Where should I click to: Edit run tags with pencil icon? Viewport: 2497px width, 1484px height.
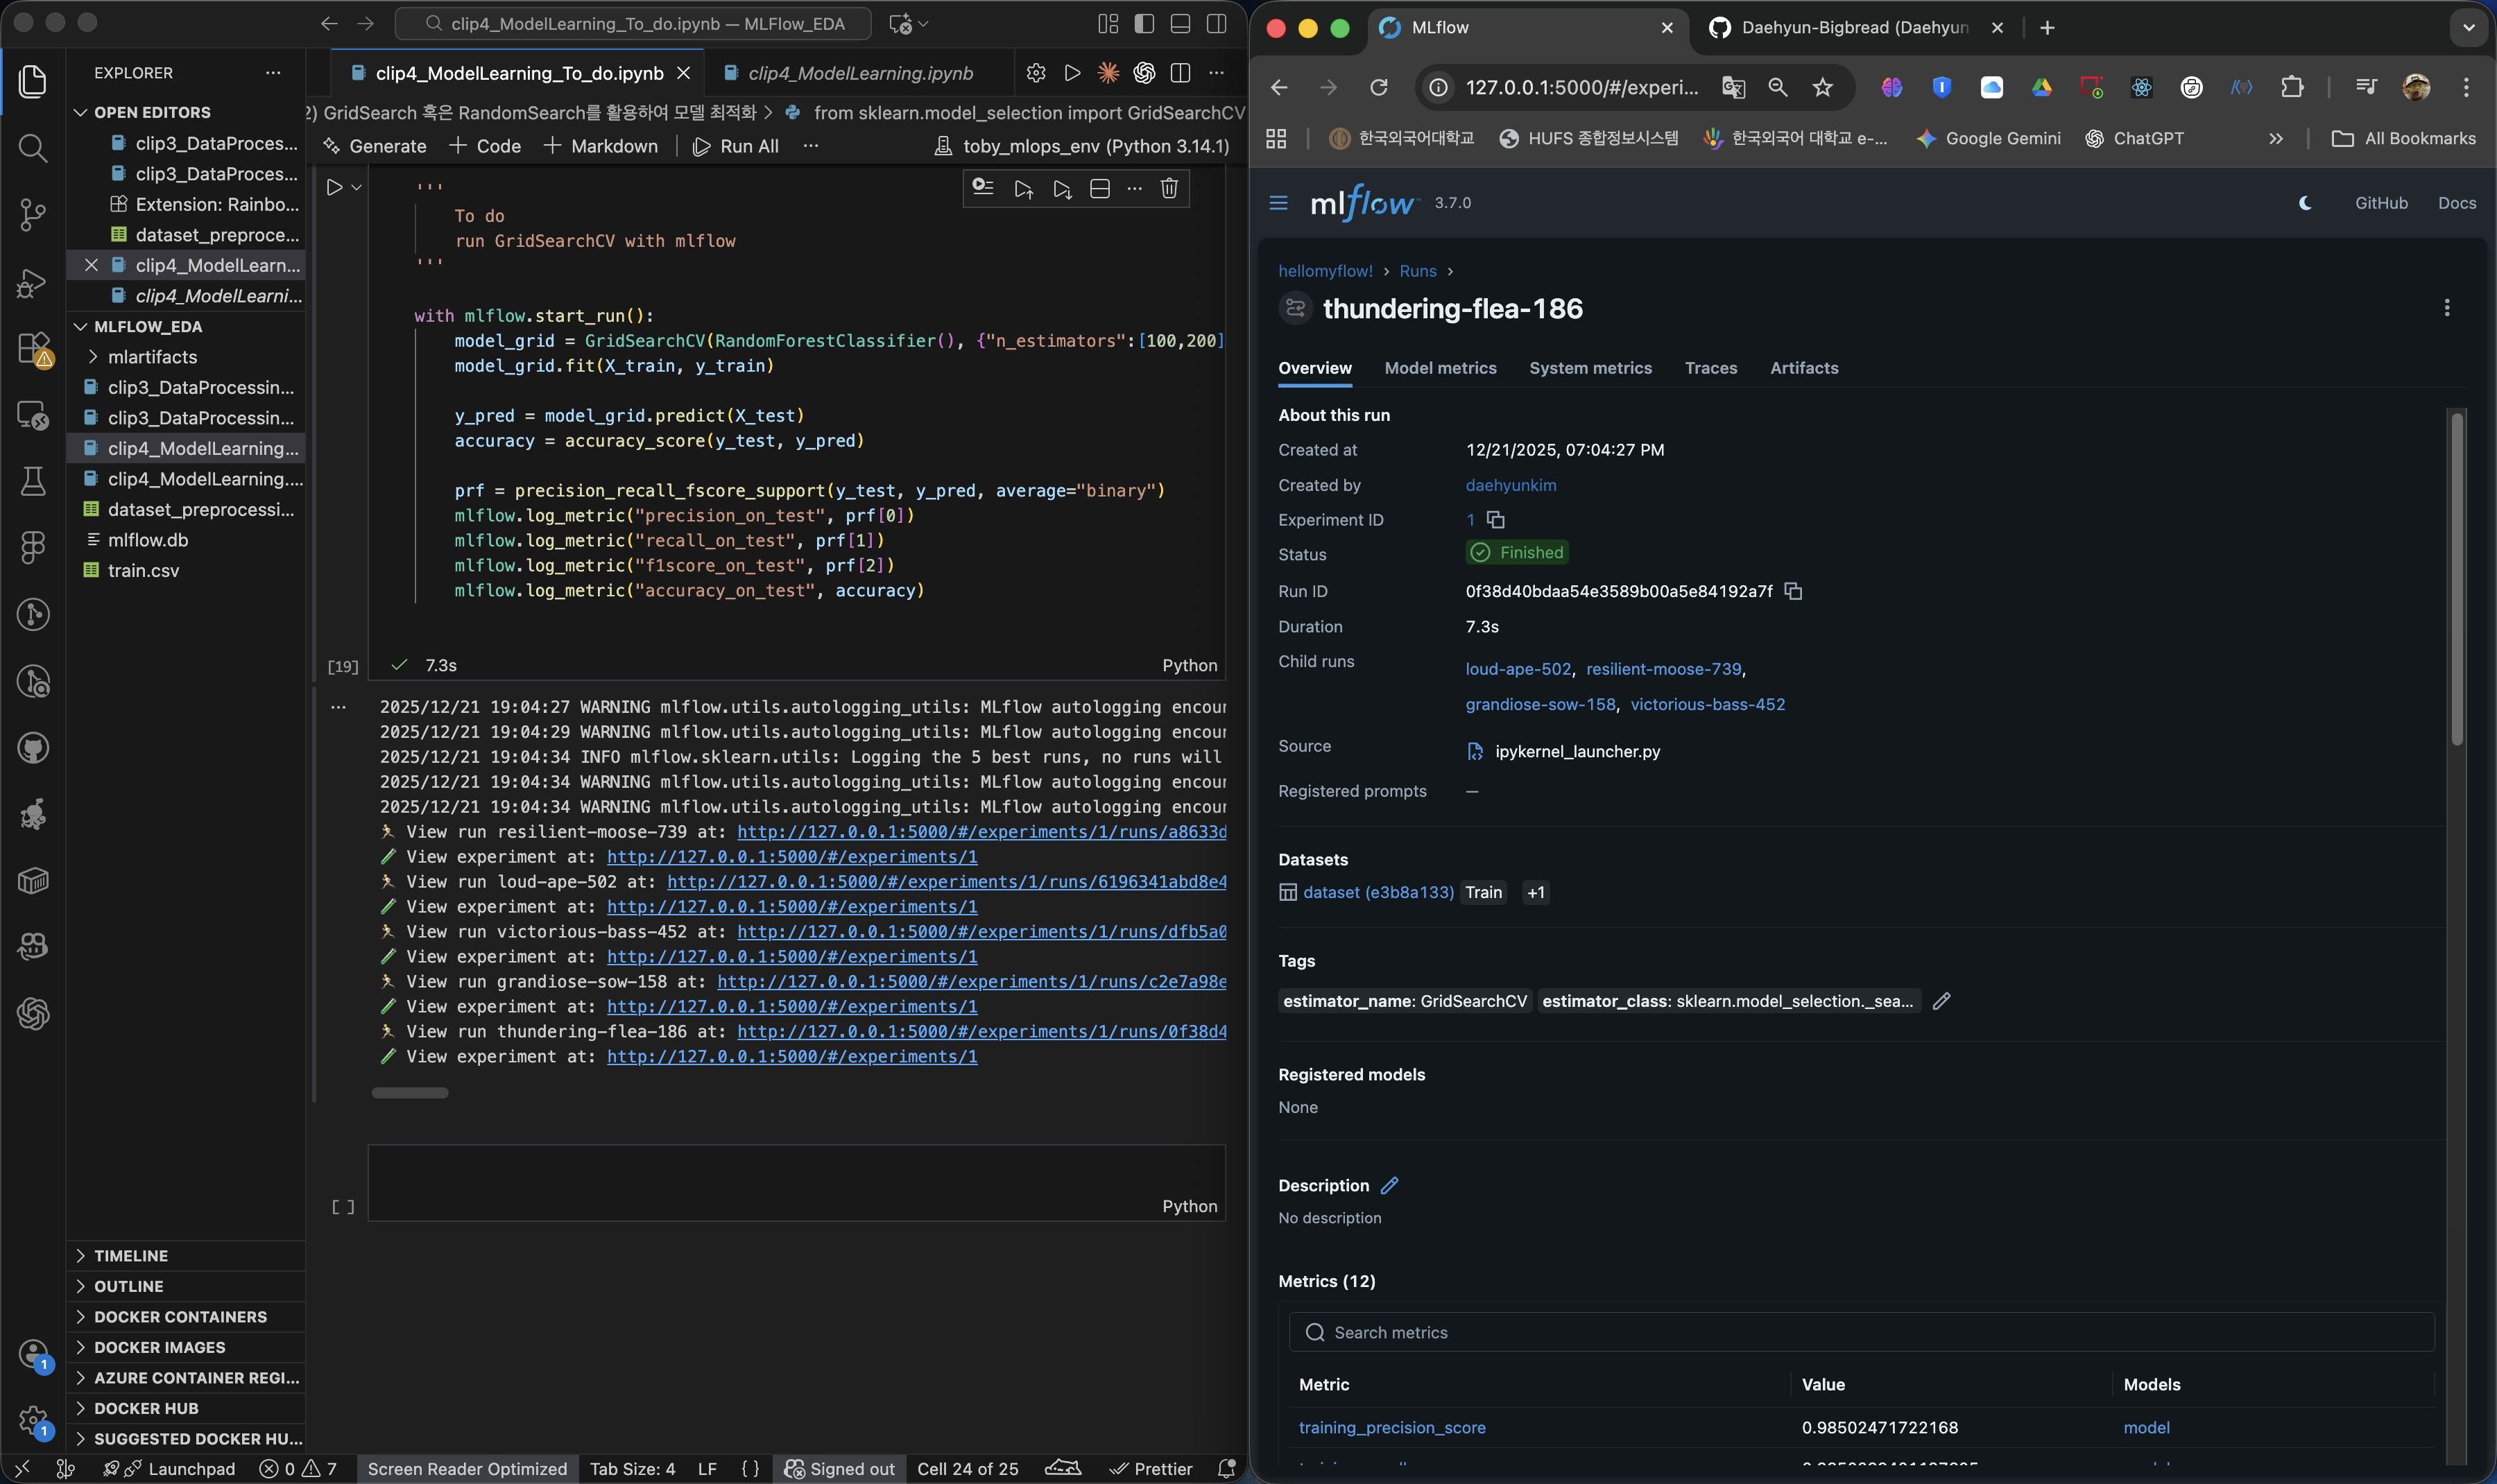1941,1001
